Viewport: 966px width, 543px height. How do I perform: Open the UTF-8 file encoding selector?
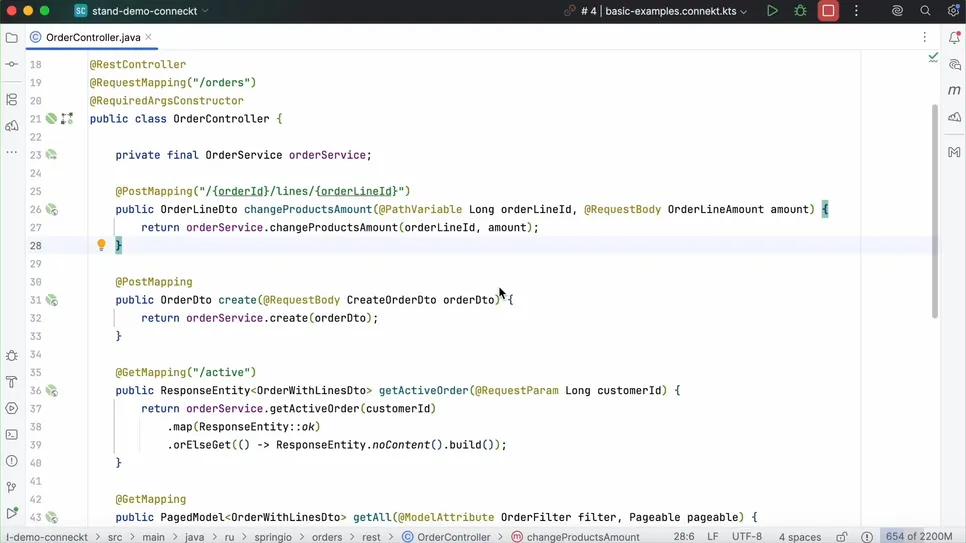(747, 537)
